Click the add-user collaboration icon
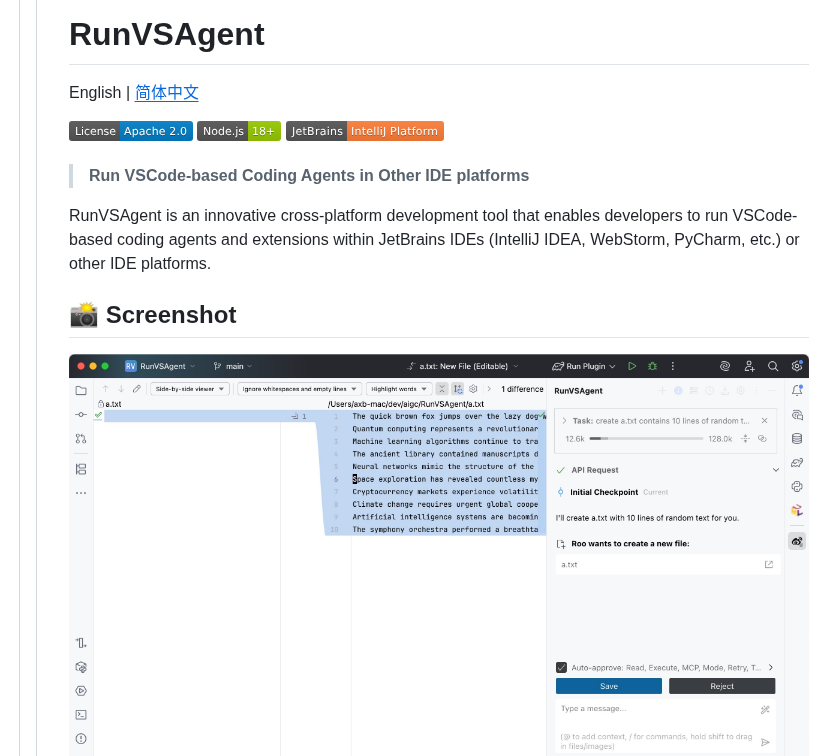The height and width of the screenshot is (756, 834). 749,366
